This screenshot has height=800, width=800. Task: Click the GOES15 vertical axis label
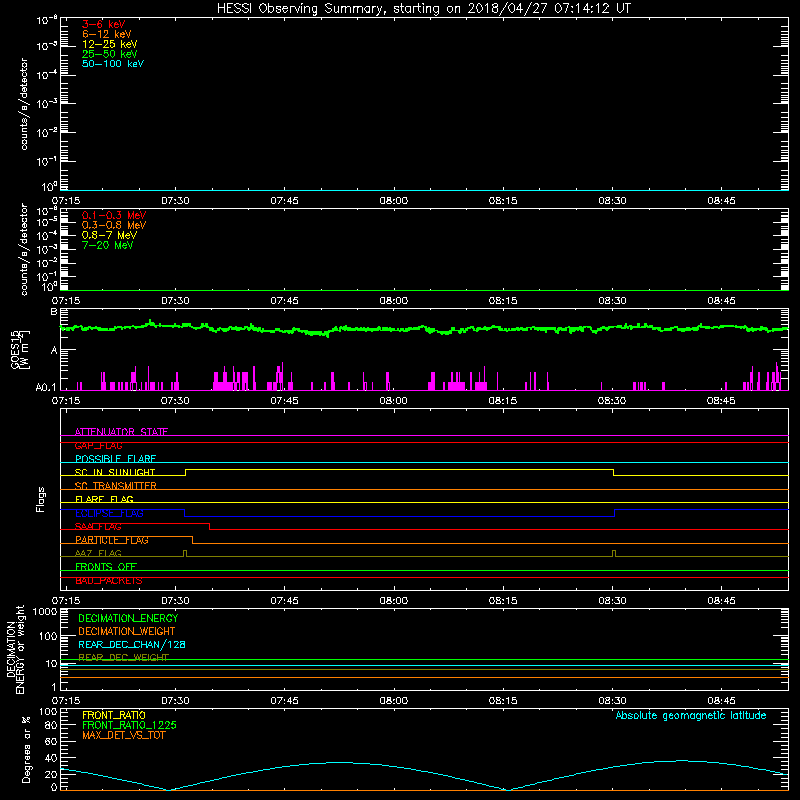20,350
